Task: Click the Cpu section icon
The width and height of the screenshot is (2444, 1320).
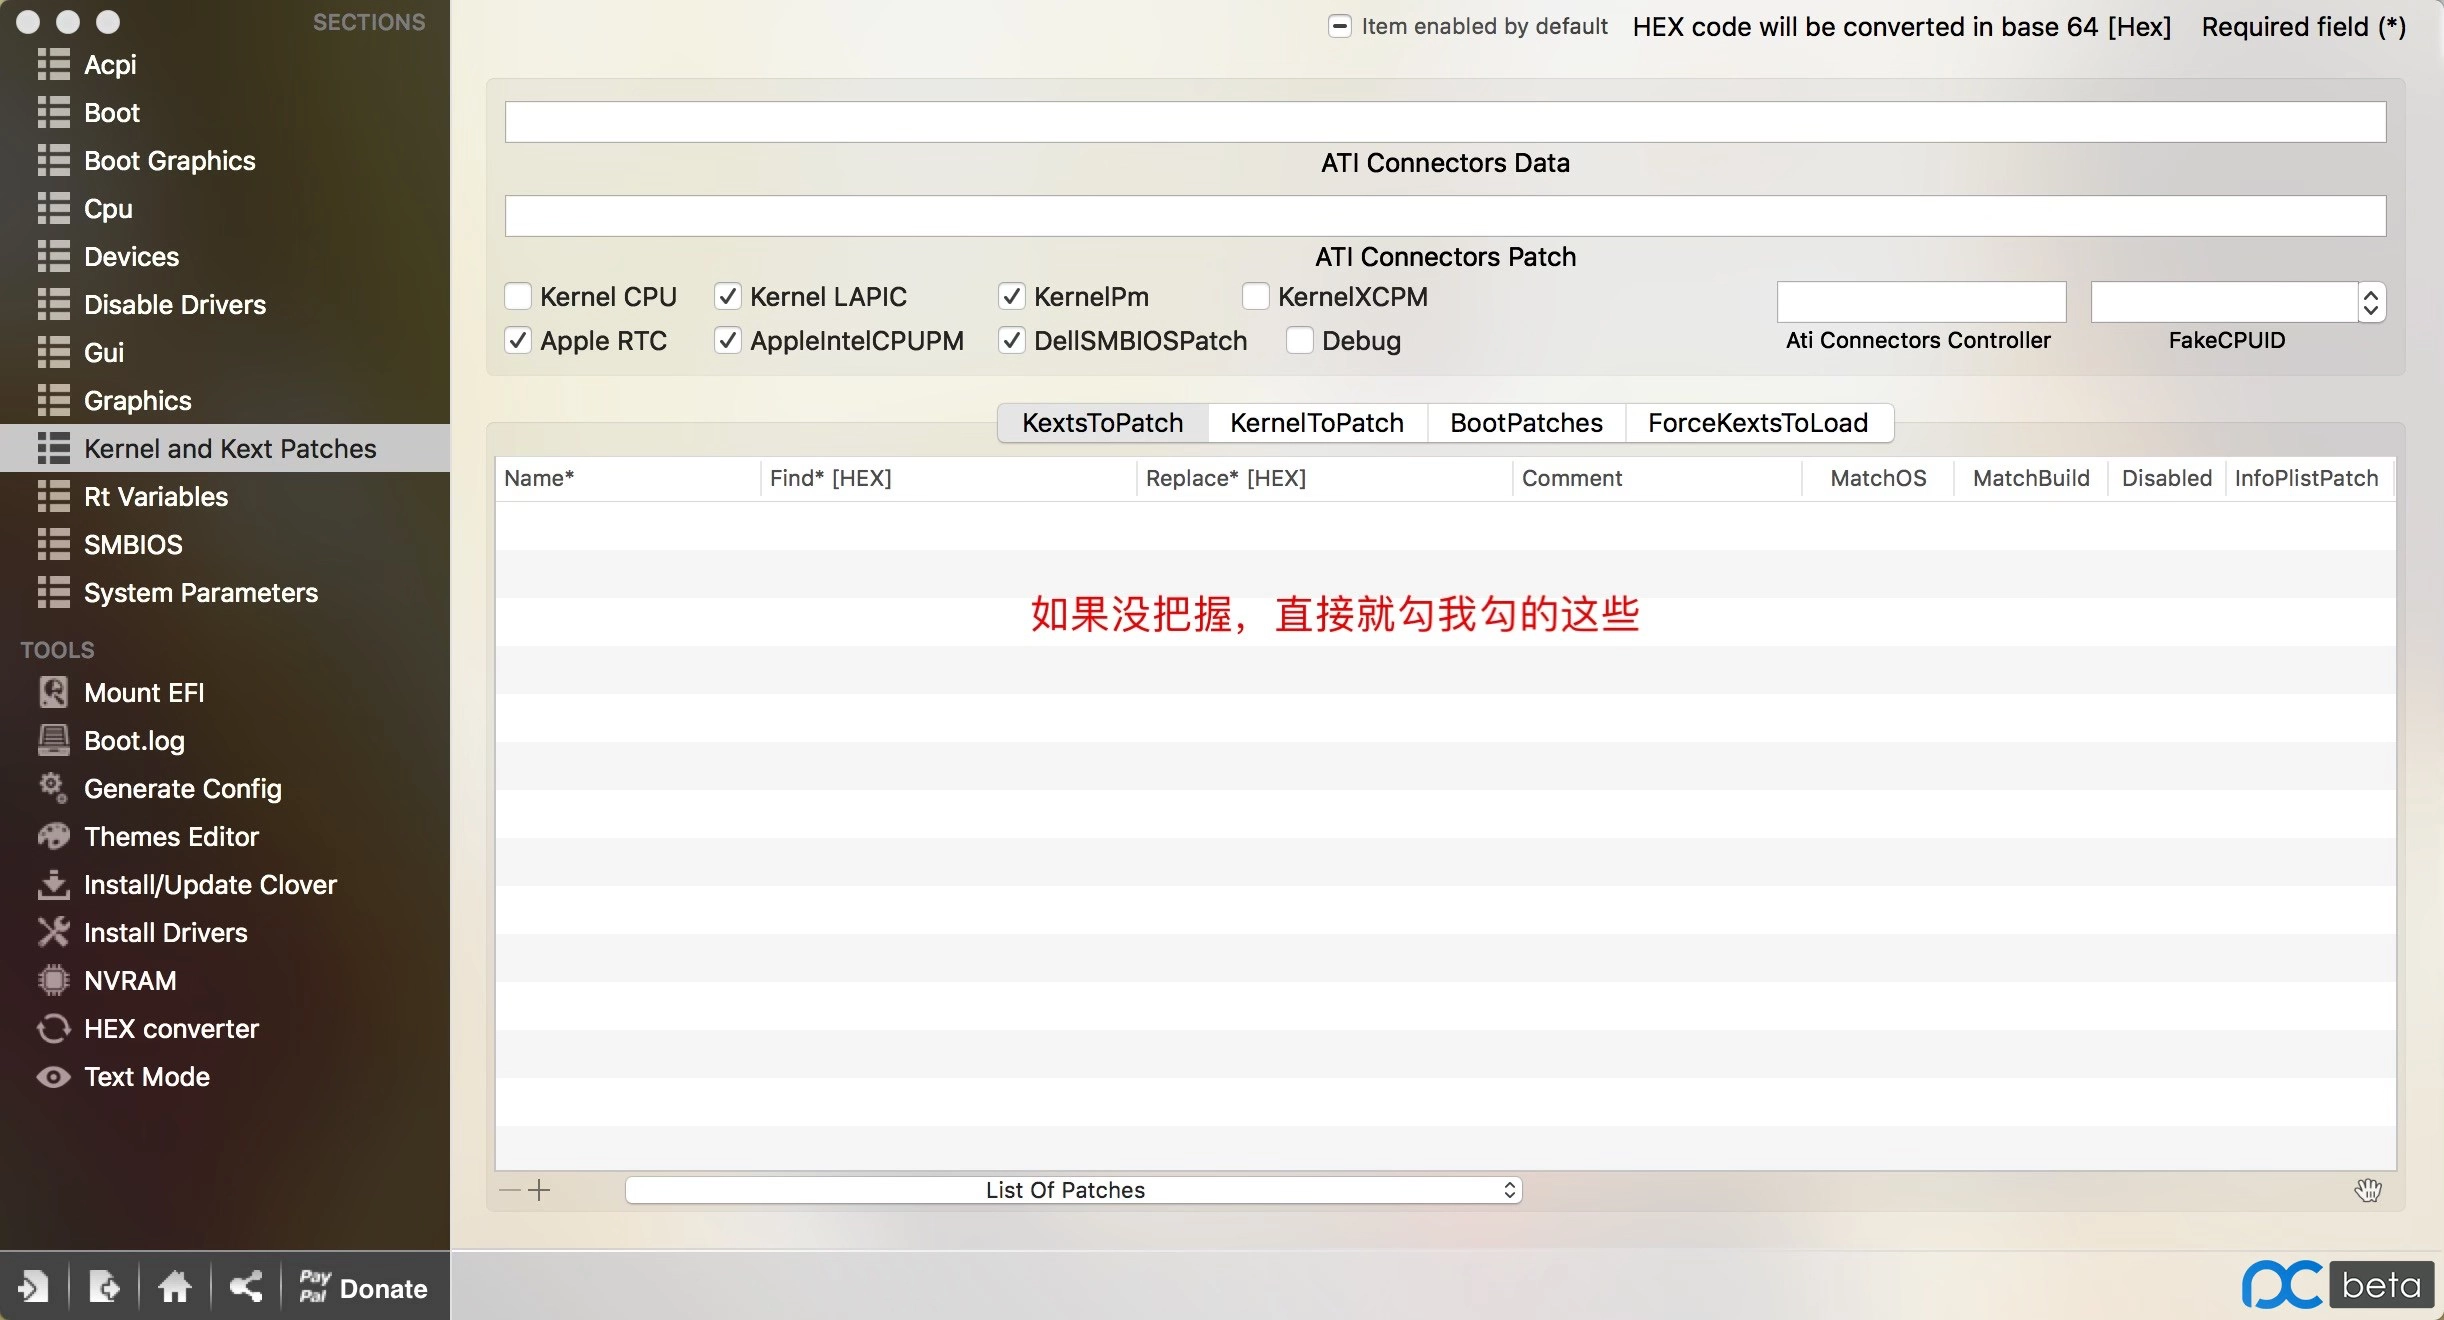Action: [x=53, y=209]
